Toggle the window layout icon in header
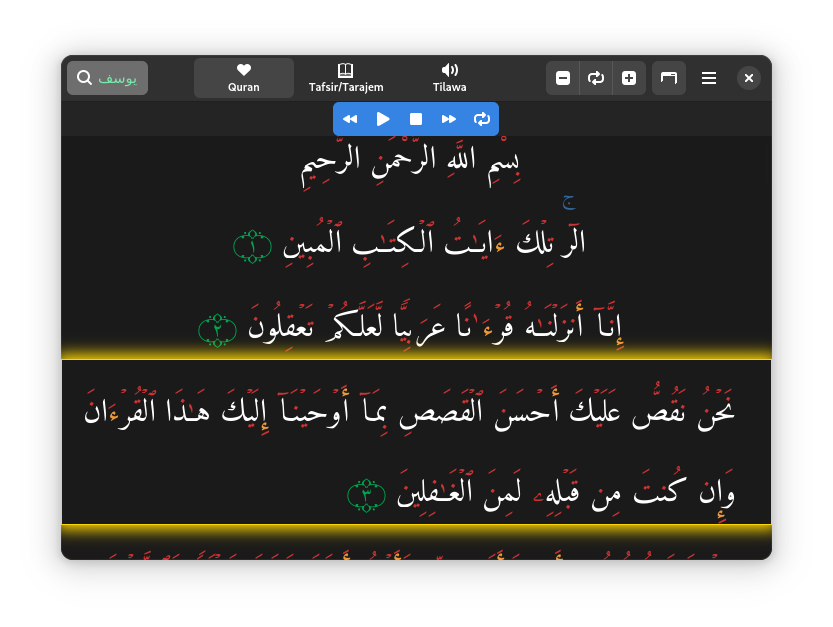 pyautogui.click(x=669, y=78)
